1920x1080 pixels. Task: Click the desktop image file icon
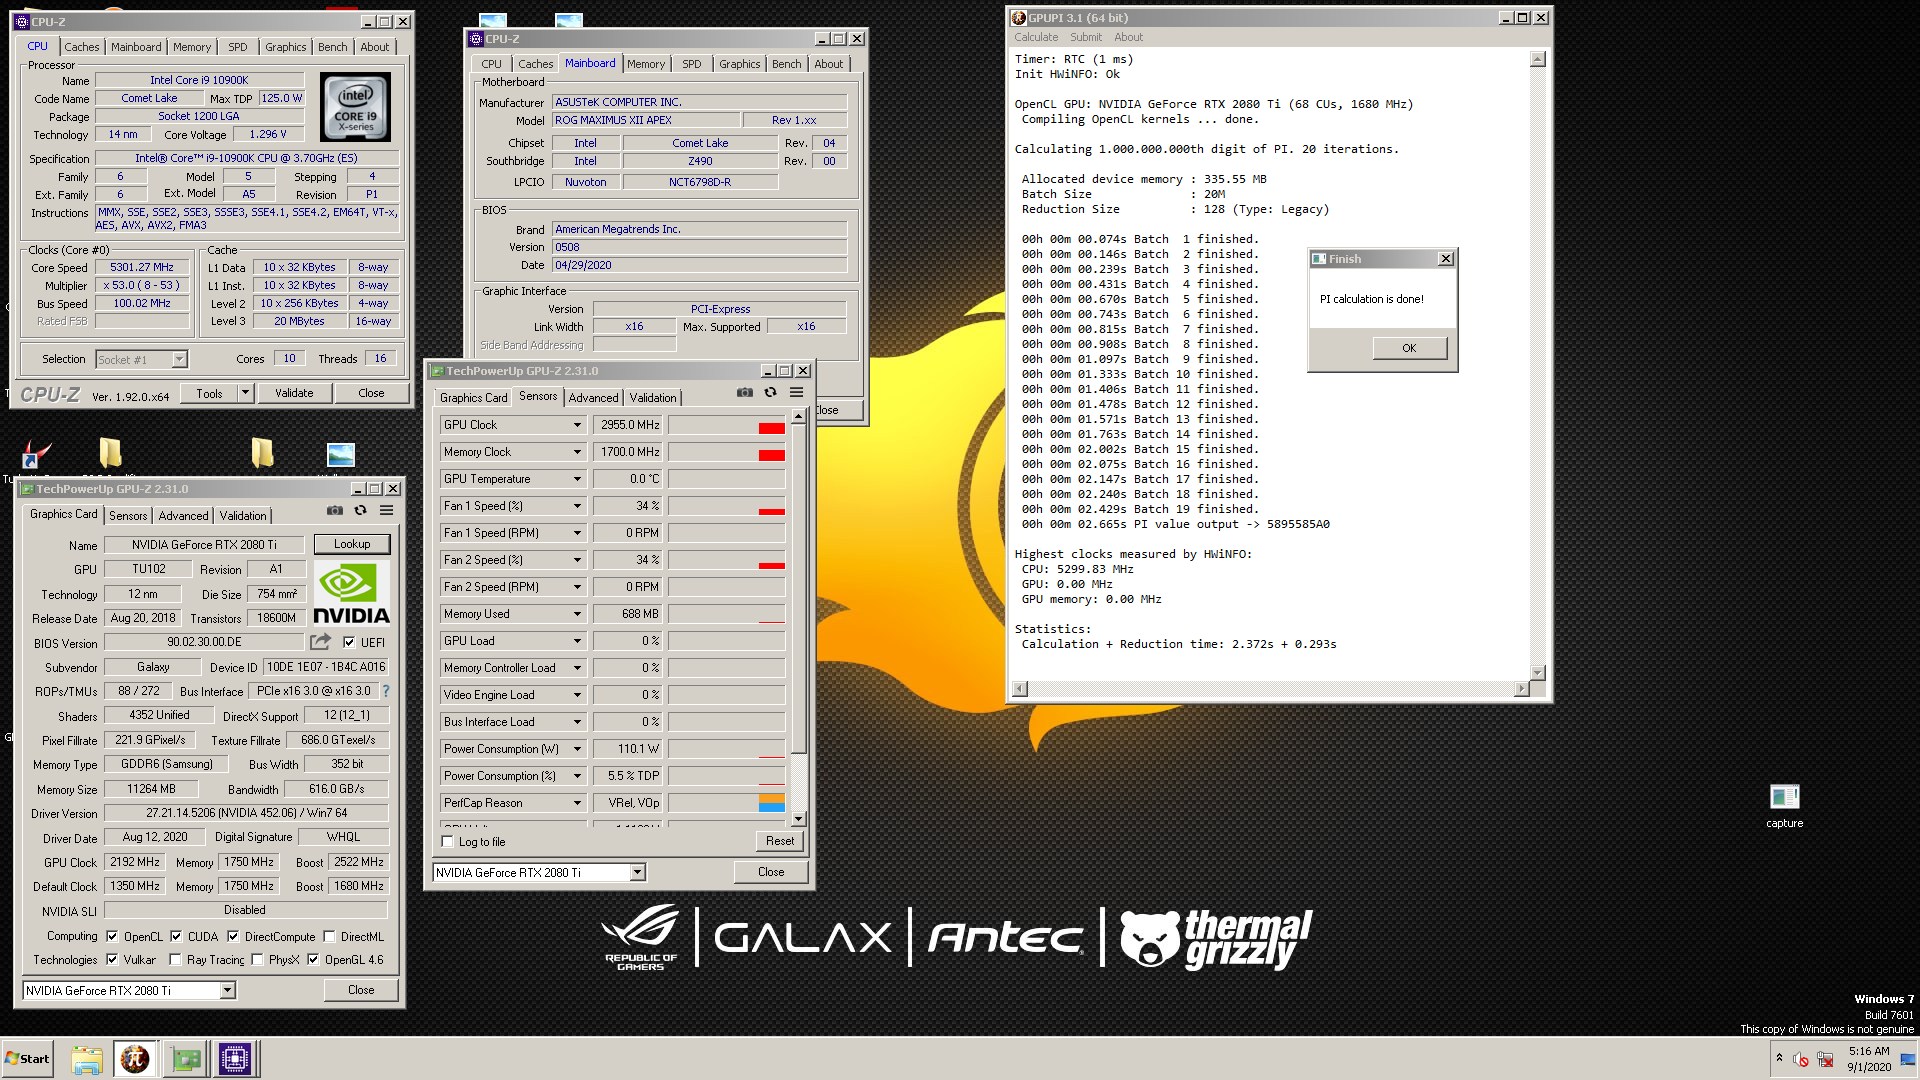pos(341,455)
